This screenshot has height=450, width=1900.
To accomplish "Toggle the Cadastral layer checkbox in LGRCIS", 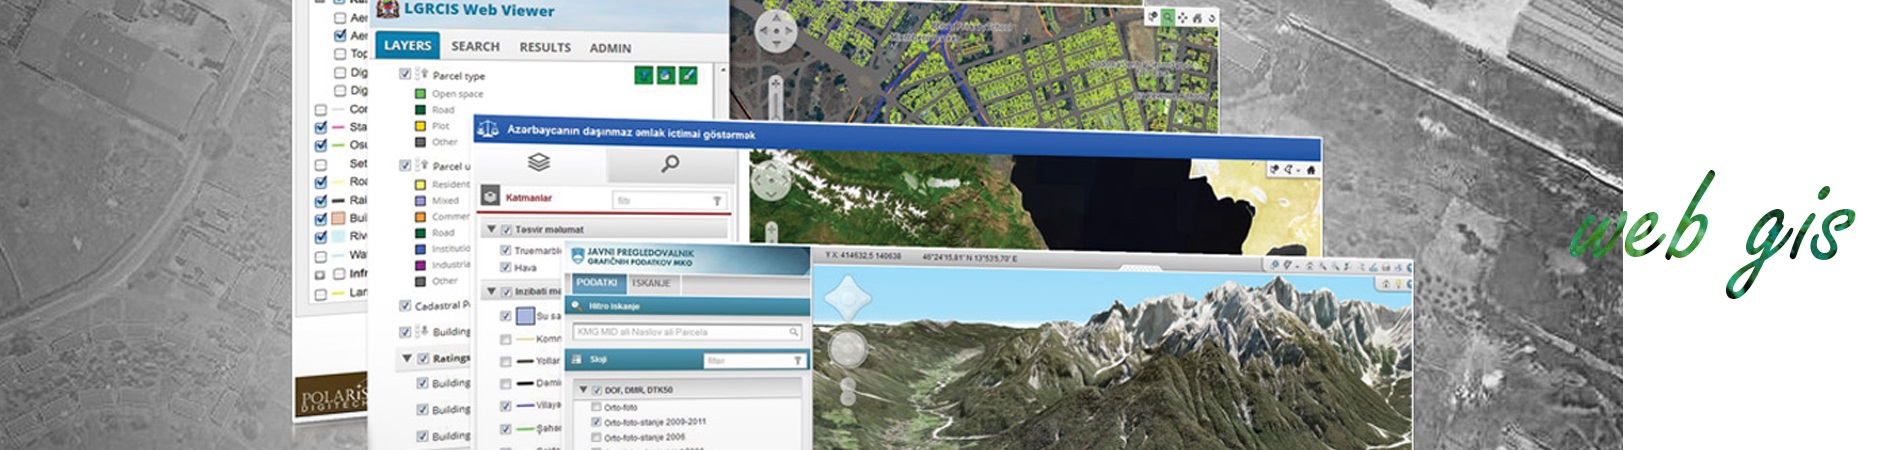I will 405,305.
